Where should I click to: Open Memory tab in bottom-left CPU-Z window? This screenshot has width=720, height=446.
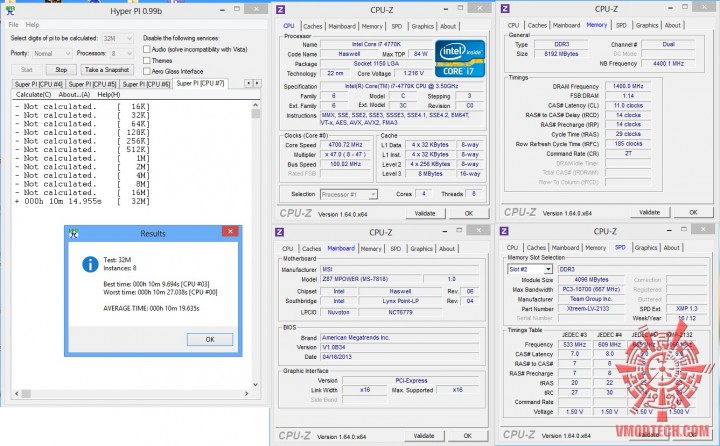coord(371,248)
